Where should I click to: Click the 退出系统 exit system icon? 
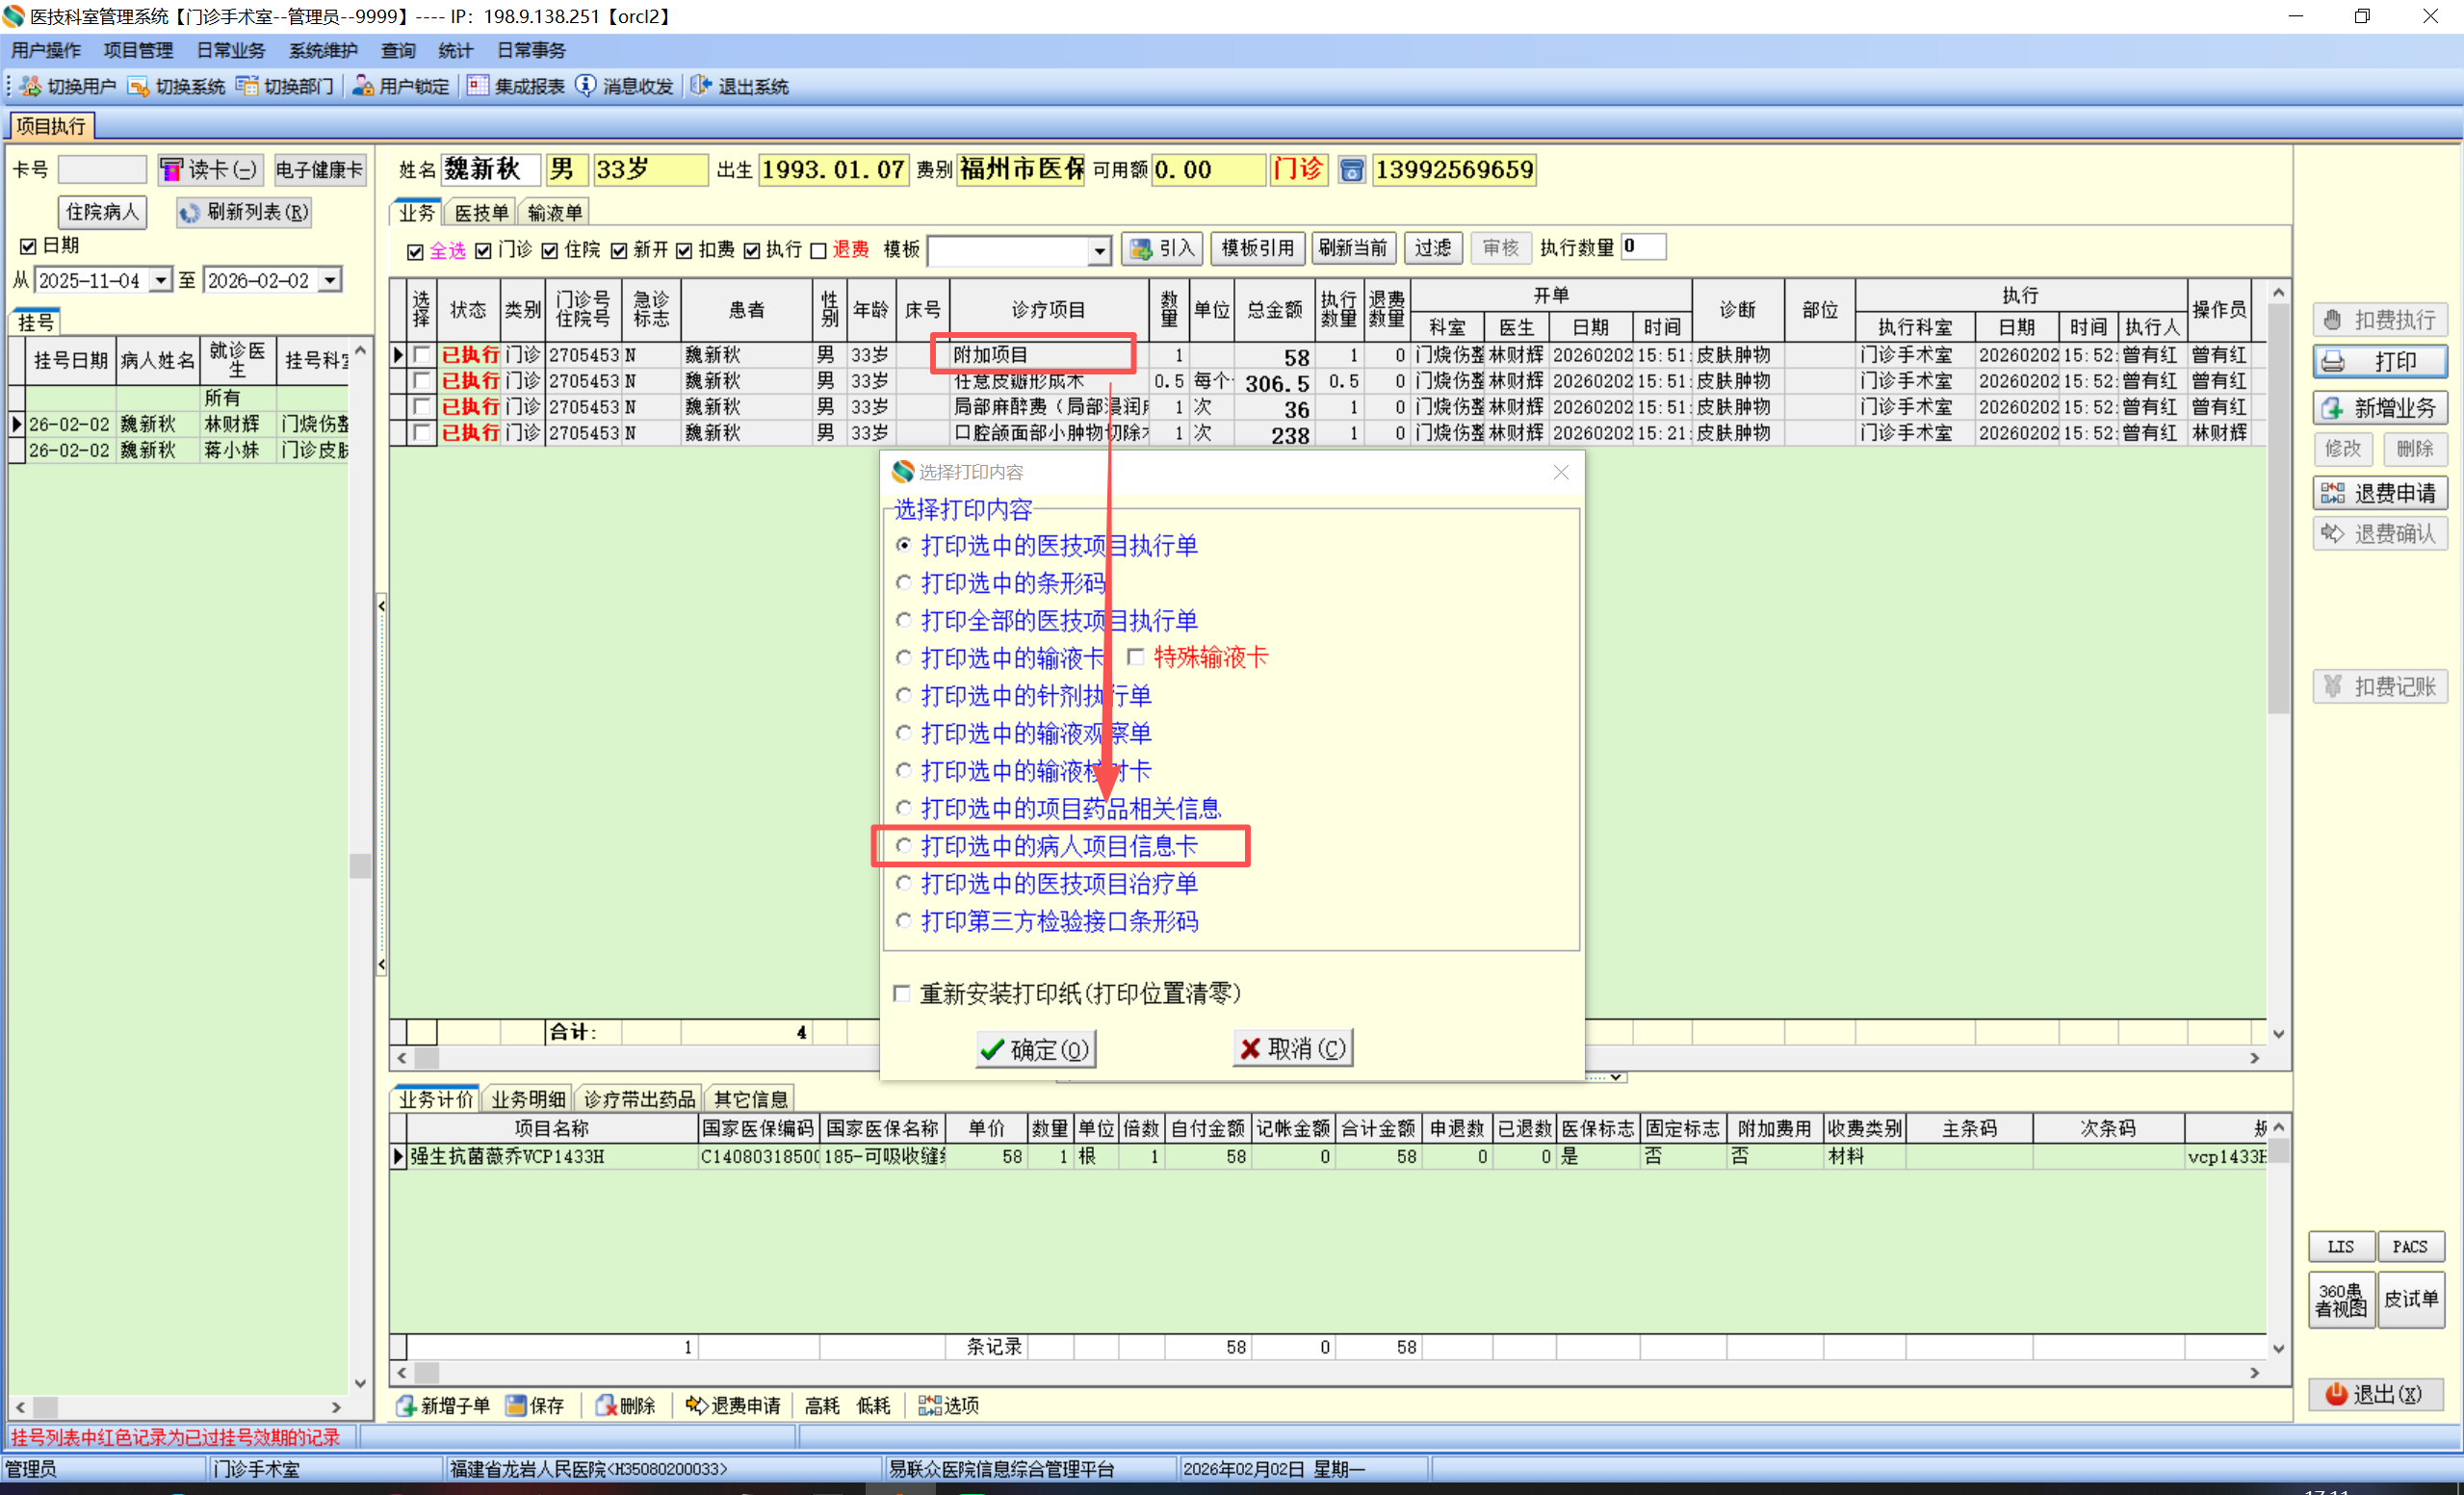coord(701,86)
